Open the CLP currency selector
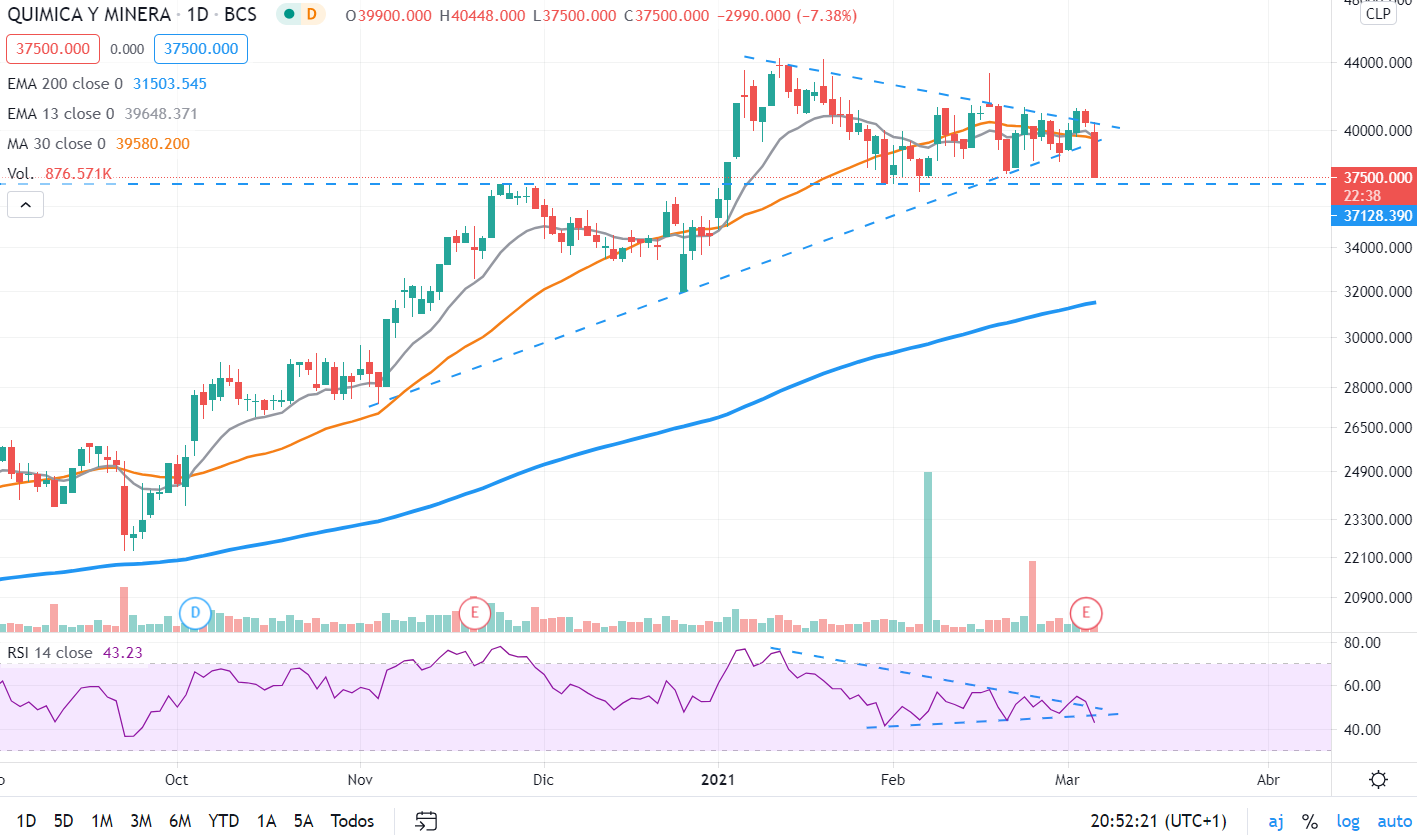The height and width of the screenshot is (840, 1417). pyautogui.click(x=1377, y=14)
